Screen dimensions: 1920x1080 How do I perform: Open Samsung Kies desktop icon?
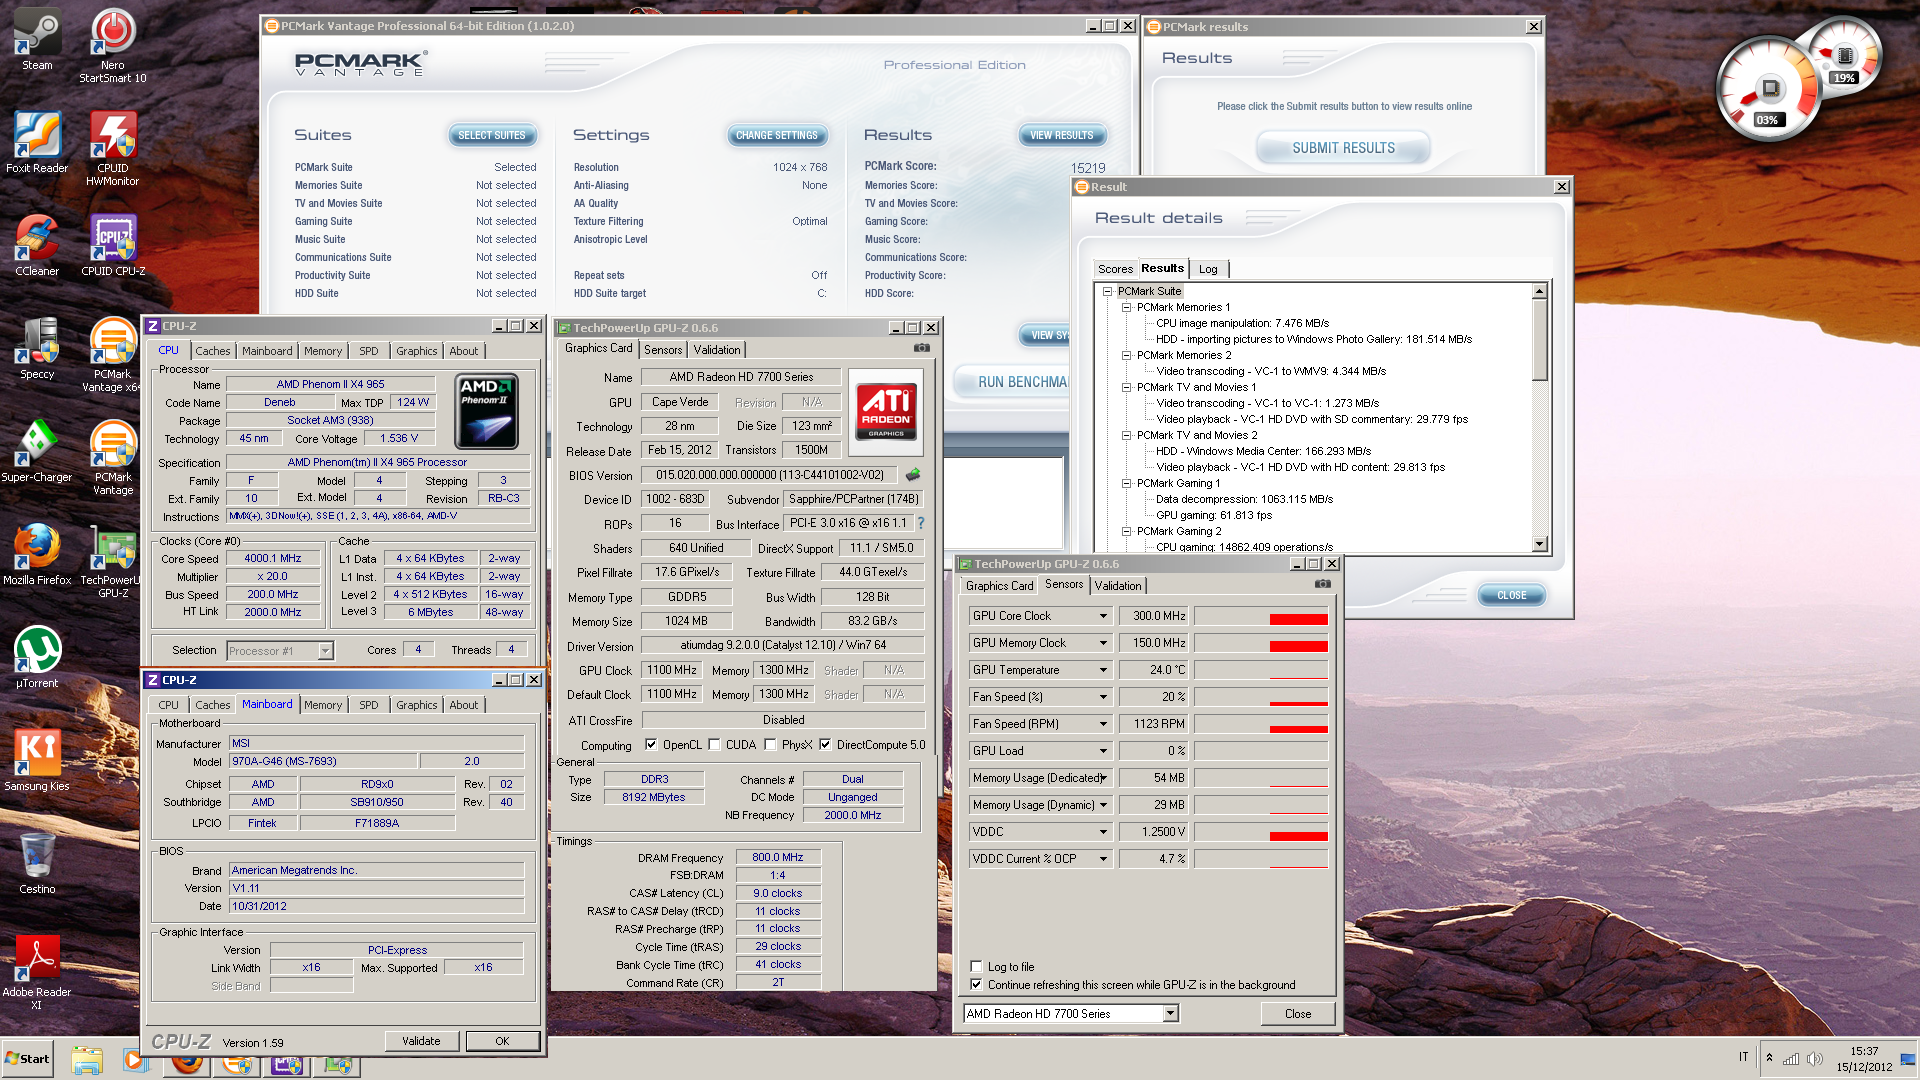coord(37,761)
